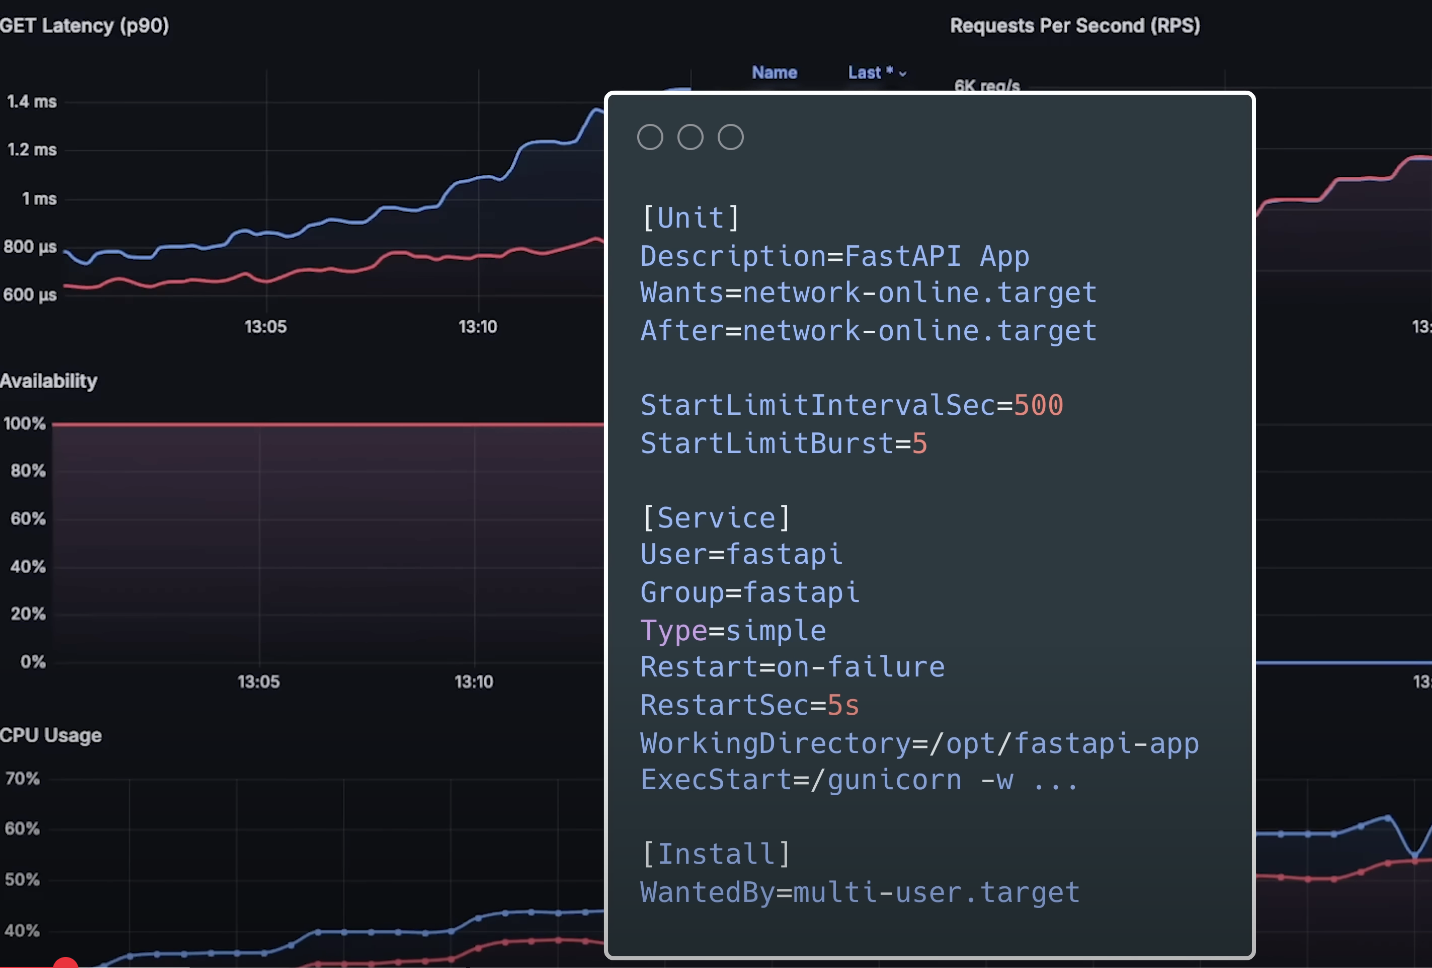
Task: Click 'Description=FastAPI App' line
Action: tap(835, 256)
